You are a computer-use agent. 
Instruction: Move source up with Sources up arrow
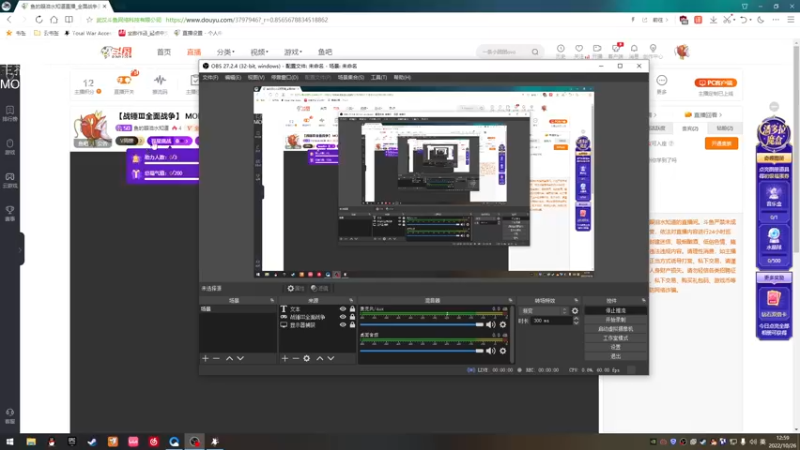[x=320, y=359]
